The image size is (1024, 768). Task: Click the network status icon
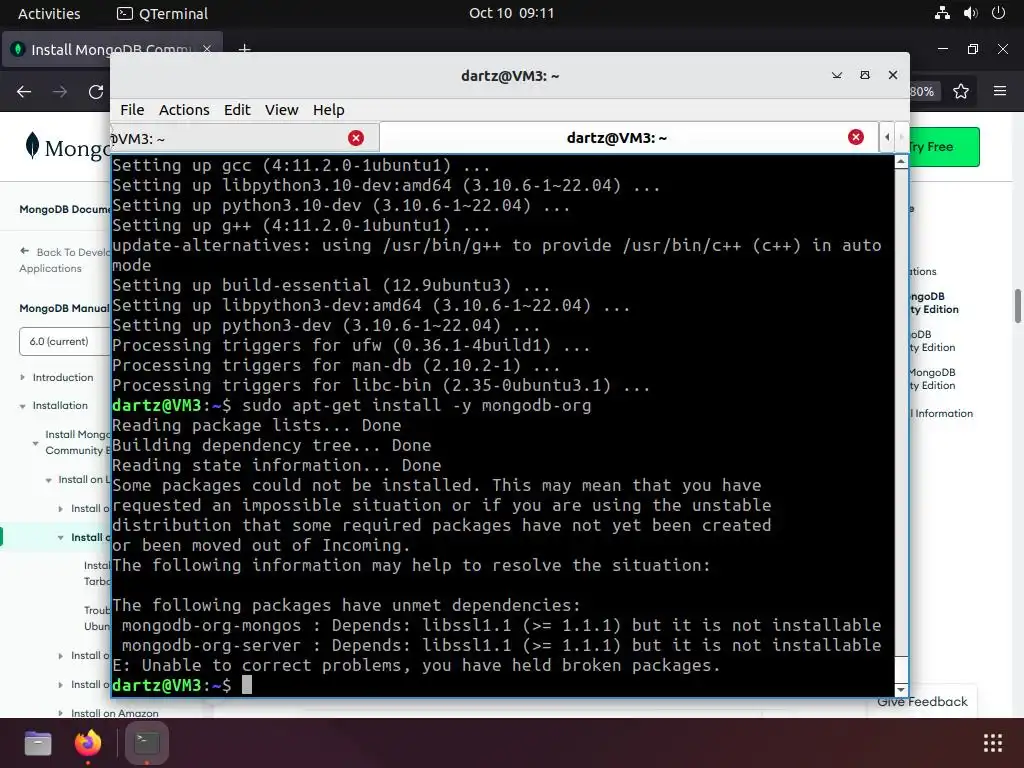tap(942, 13)
